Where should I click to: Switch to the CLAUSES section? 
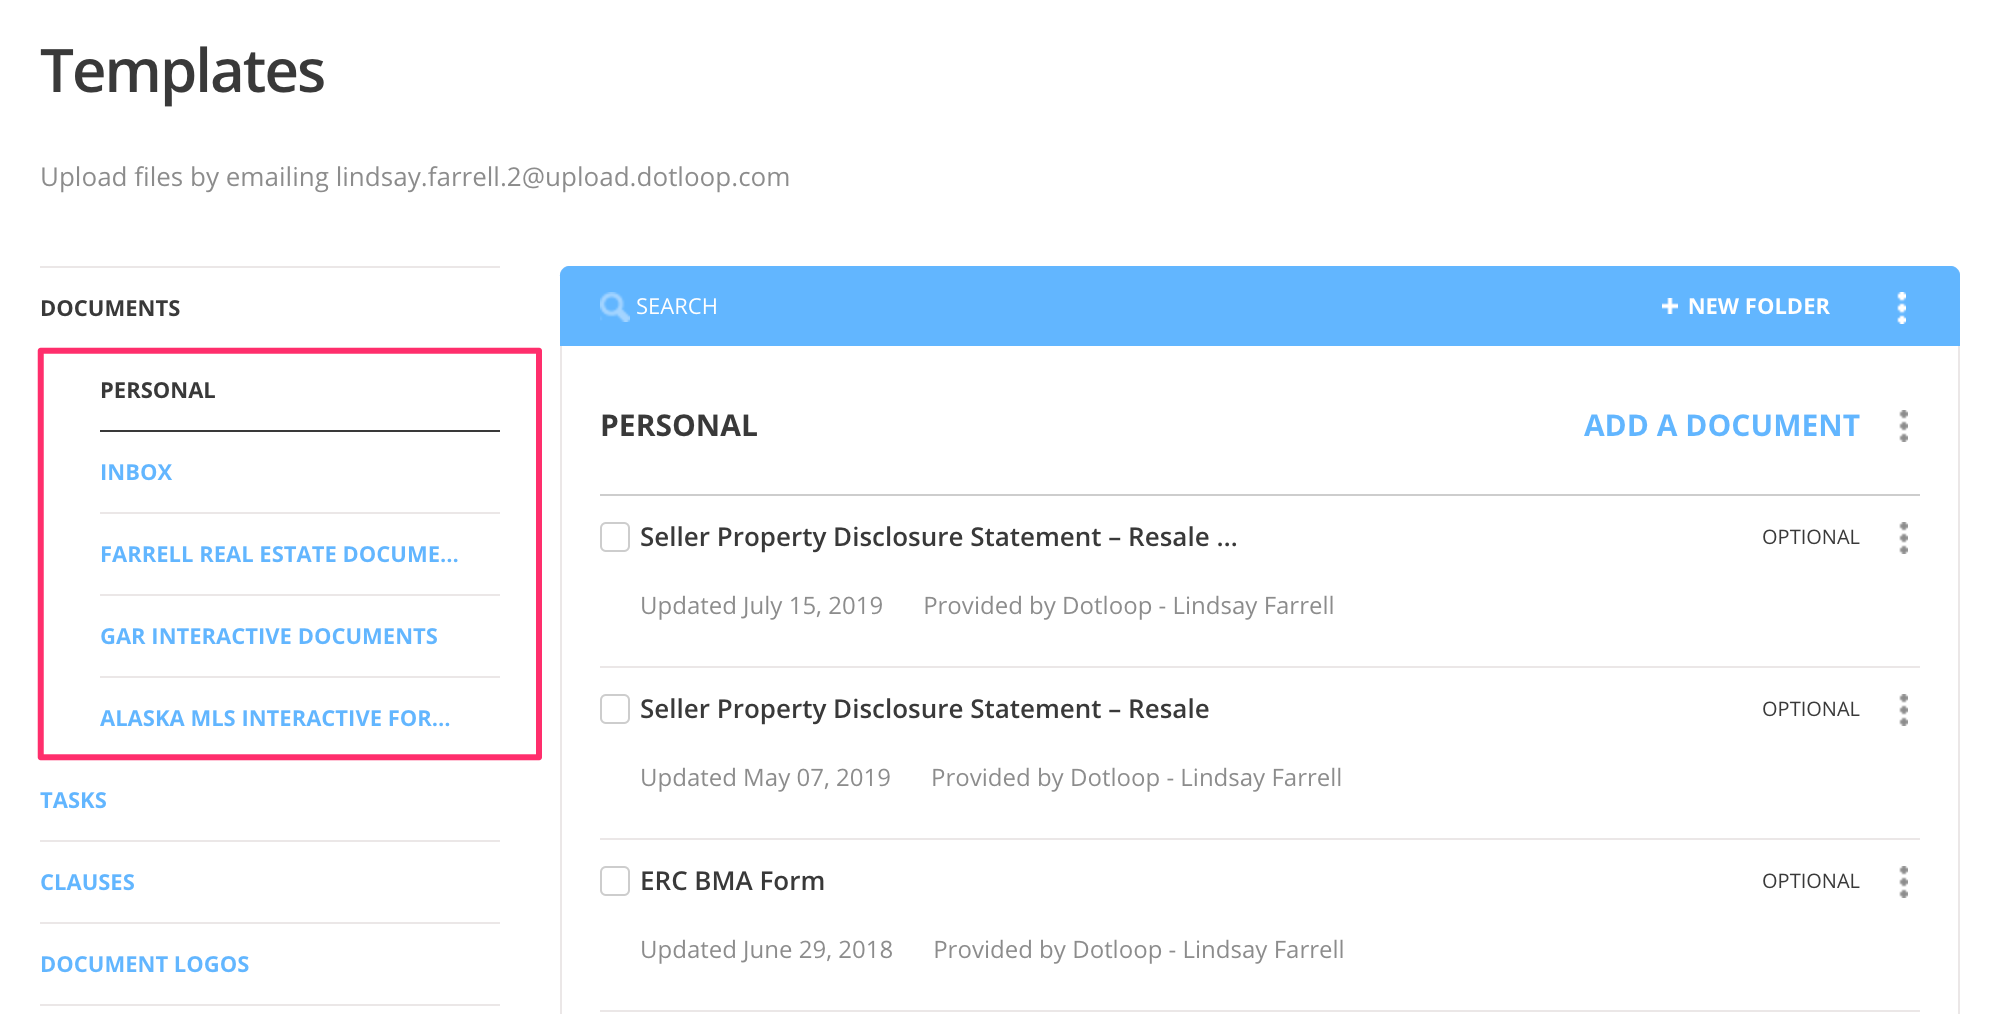click(x=87, y=881)
